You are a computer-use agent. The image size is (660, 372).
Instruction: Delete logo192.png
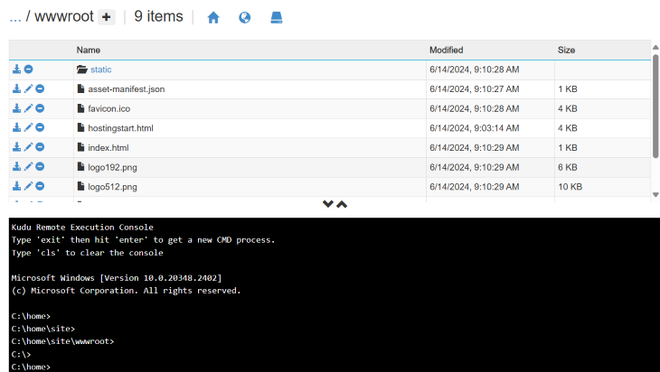[x=40, y=166]
